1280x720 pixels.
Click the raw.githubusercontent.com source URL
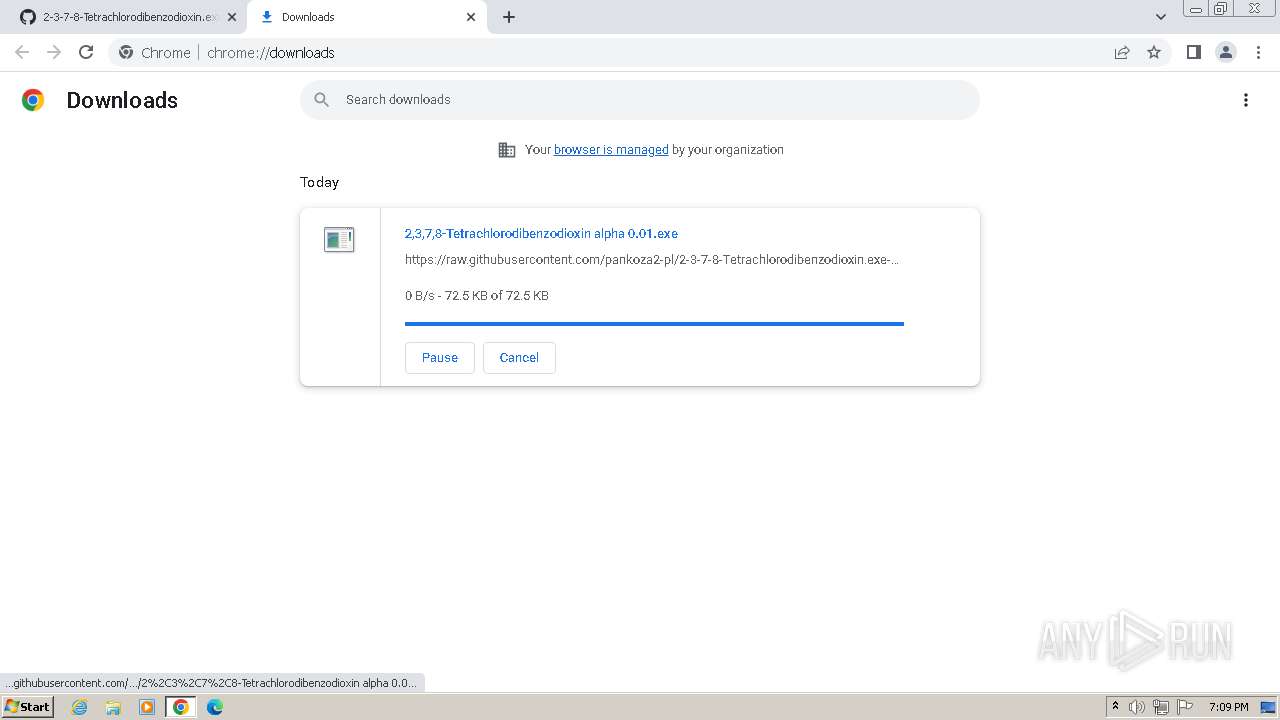pos(652,260)
